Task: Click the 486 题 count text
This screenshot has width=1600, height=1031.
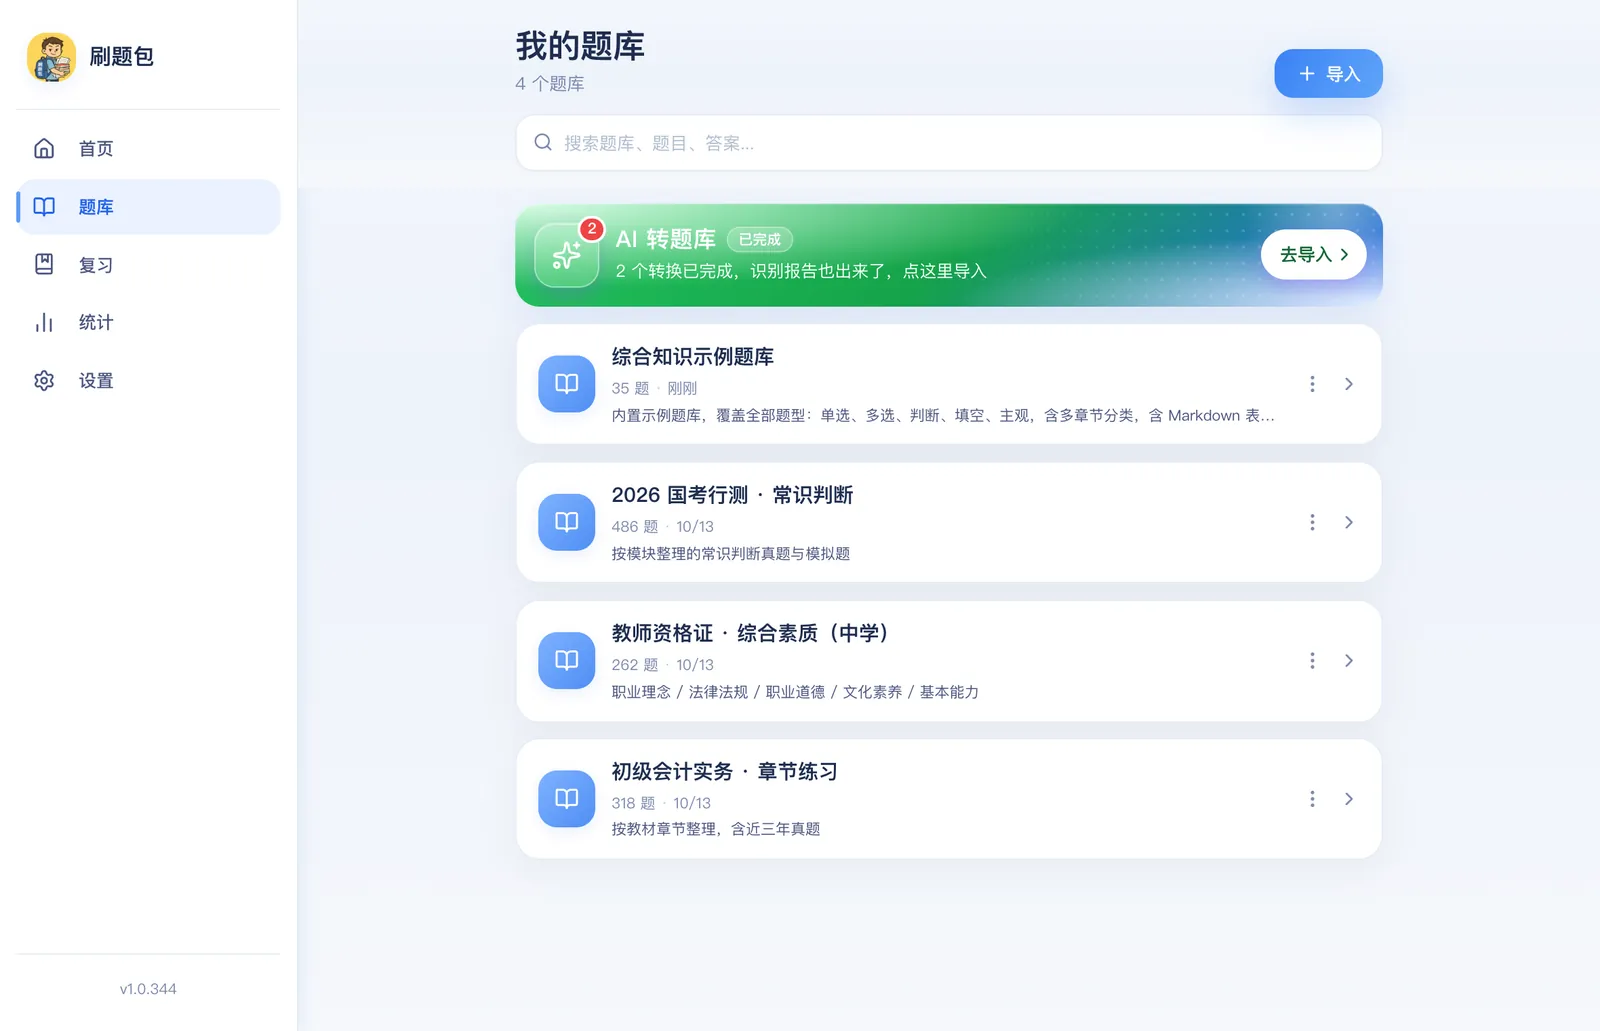Action: pyautogui.click(x=635, y=526)
